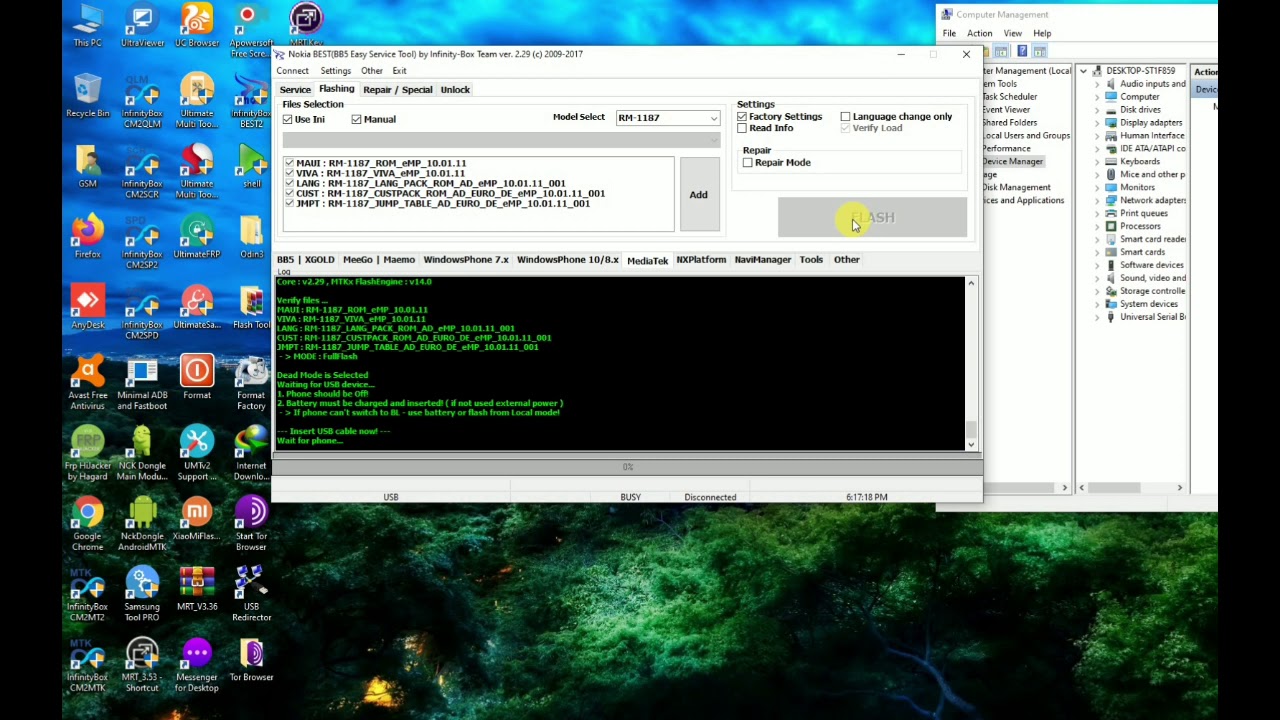The width and height of the screenshot is (1280, 720).
Task: Uncheck the VIVA file entry
Action: tap(289, 173)
